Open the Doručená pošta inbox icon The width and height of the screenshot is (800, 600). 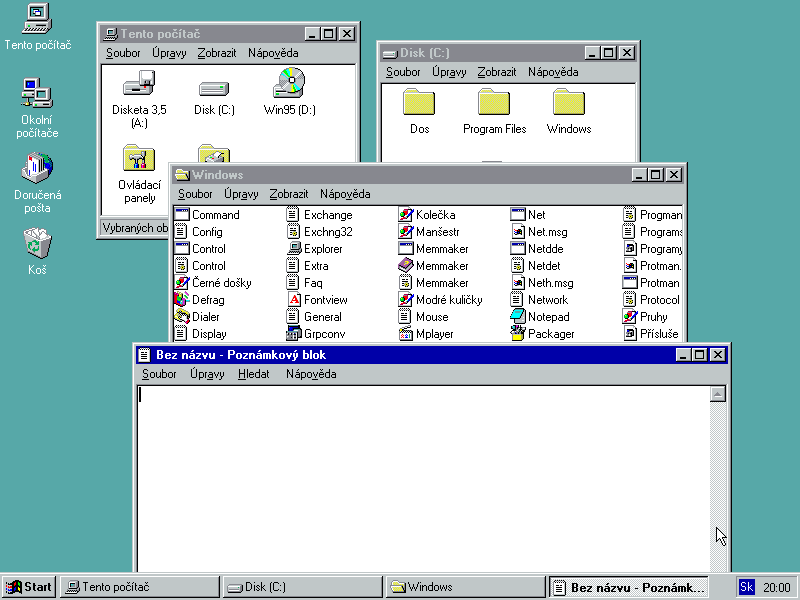(x=38, y=168)
